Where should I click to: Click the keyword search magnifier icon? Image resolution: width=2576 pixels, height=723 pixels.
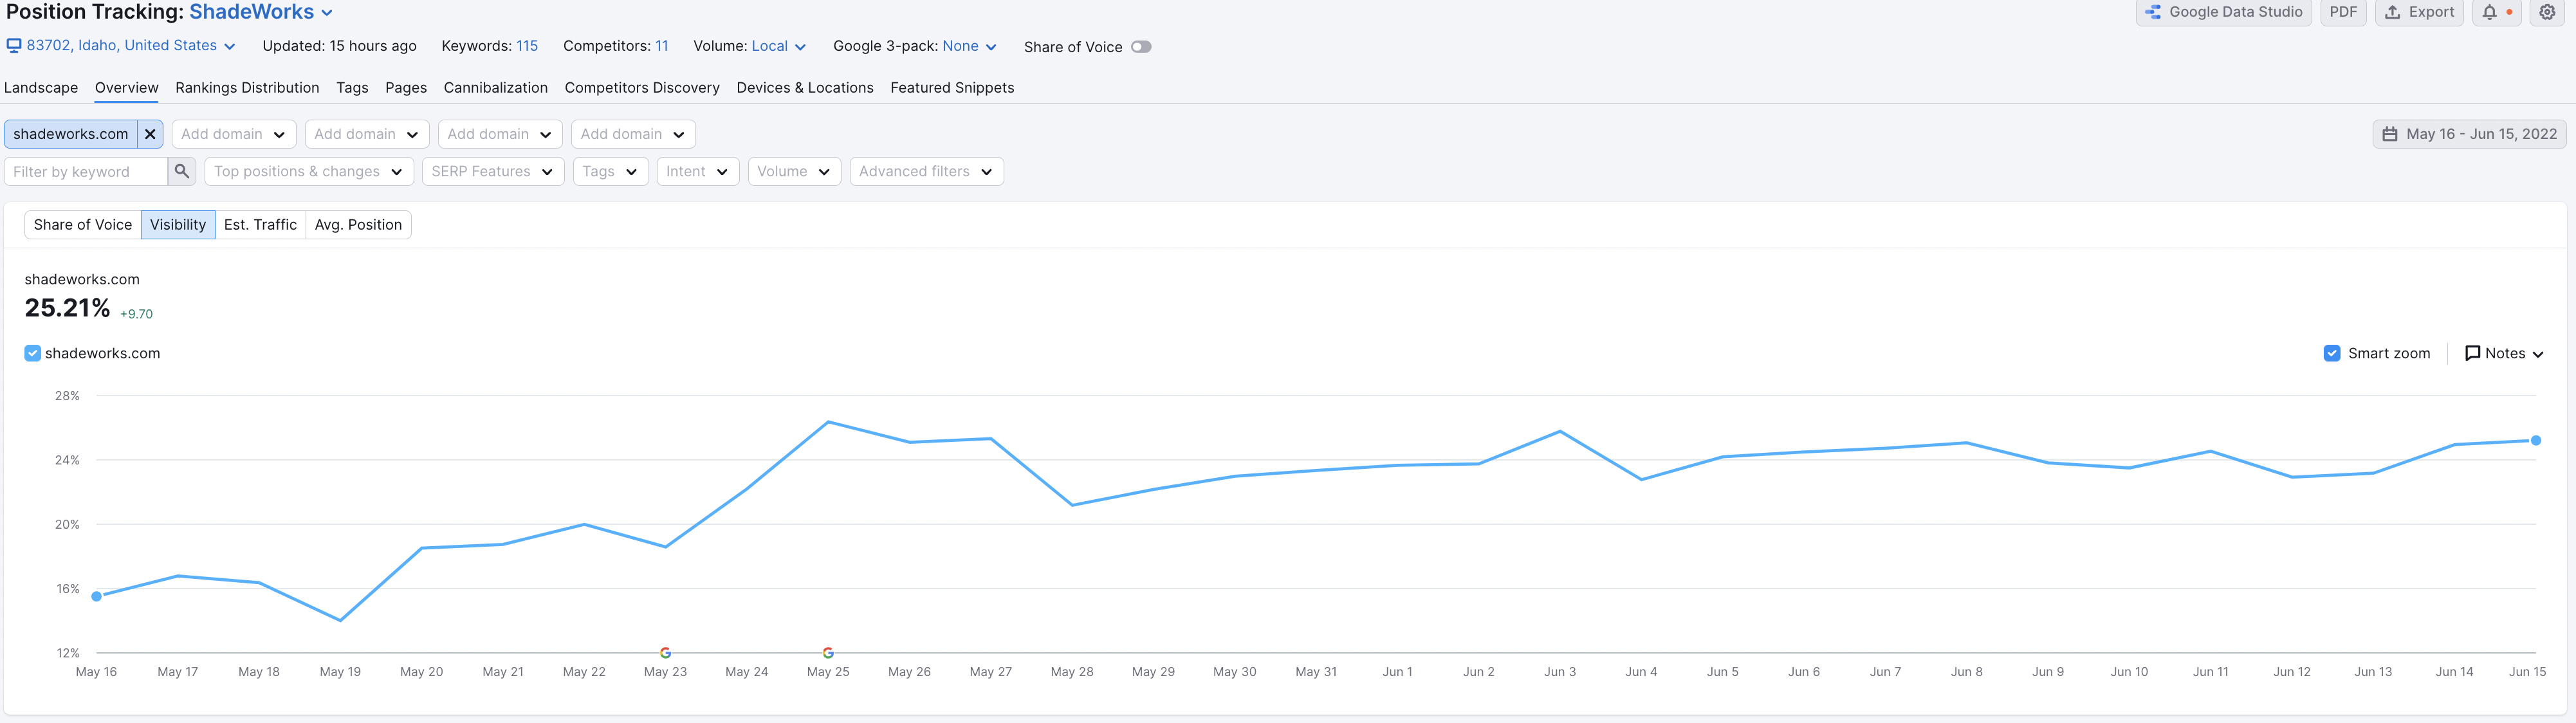[x=182, y=171]
